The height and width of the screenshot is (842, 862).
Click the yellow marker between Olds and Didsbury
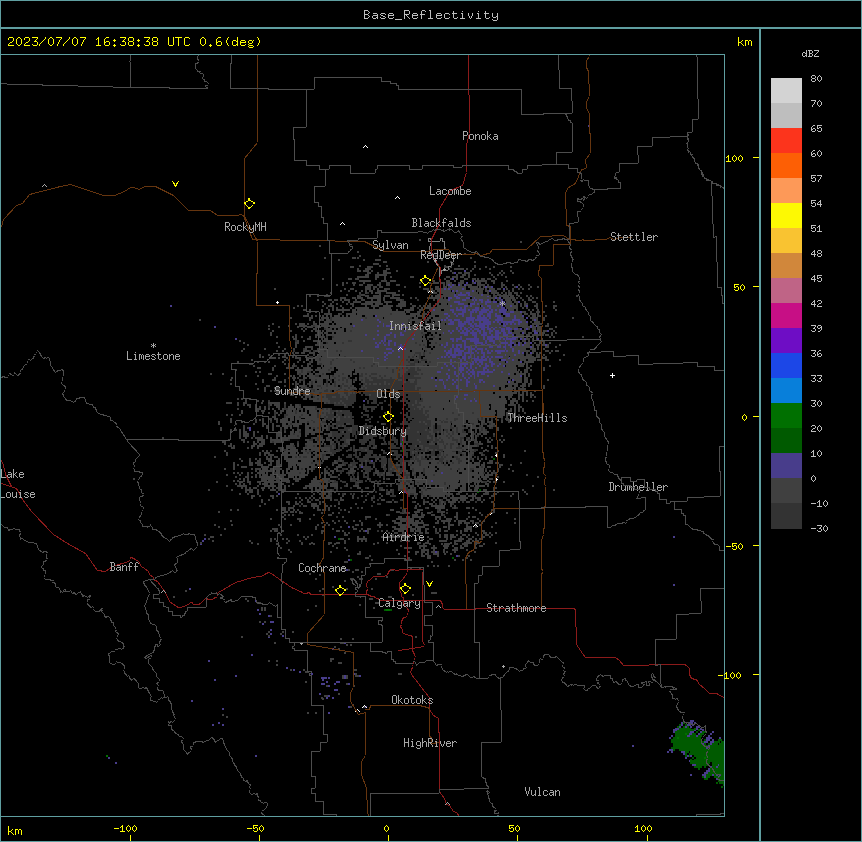[x=388, y=417]
